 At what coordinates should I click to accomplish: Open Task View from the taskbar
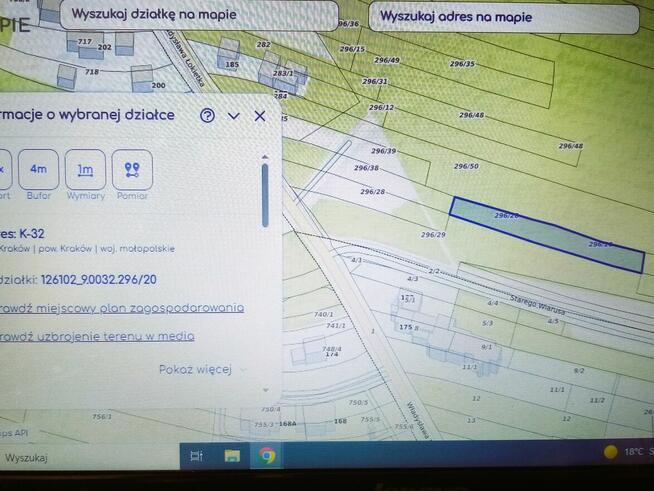(196, 456)
